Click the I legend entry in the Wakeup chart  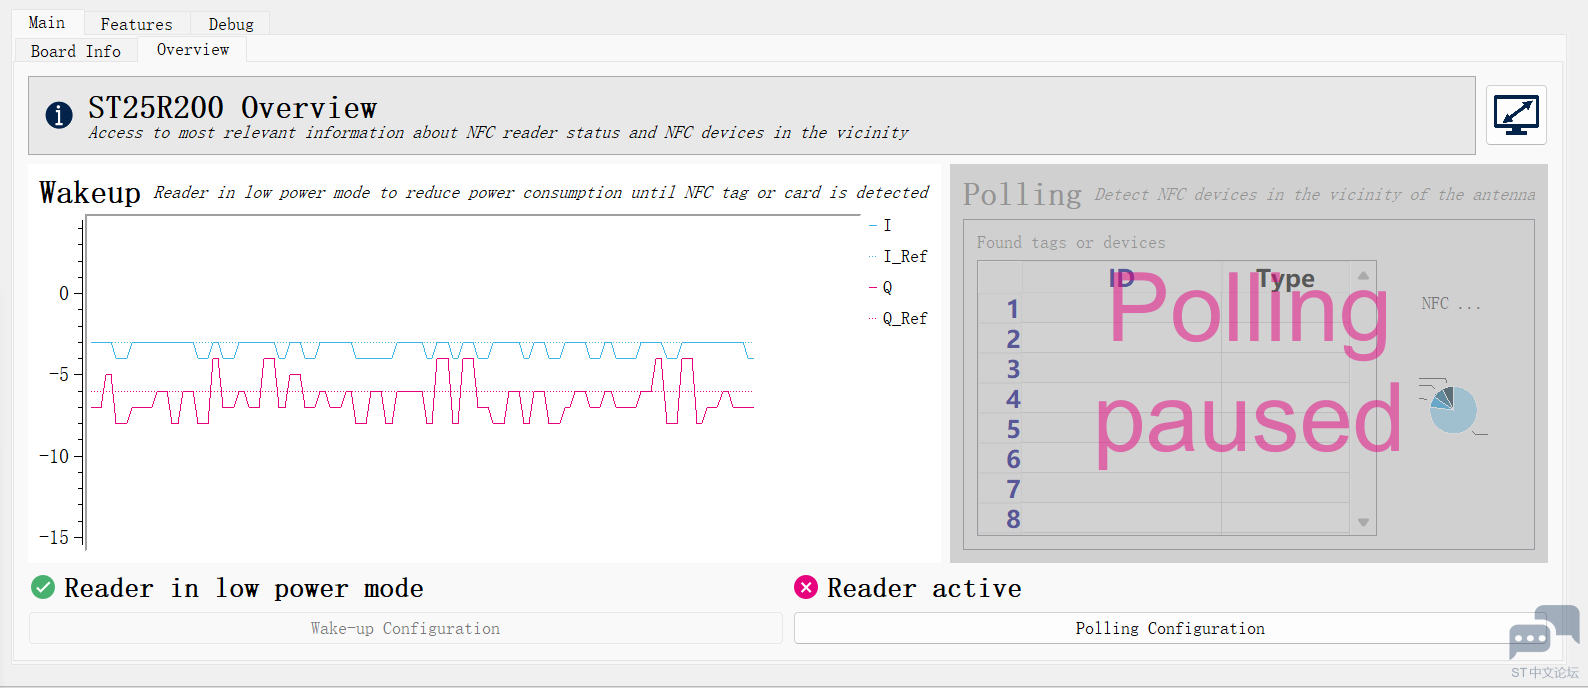[881, 225]
